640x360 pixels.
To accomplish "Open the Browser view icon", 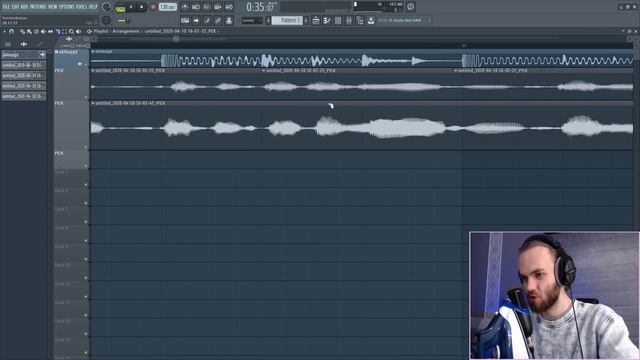I will click(360, 20).
